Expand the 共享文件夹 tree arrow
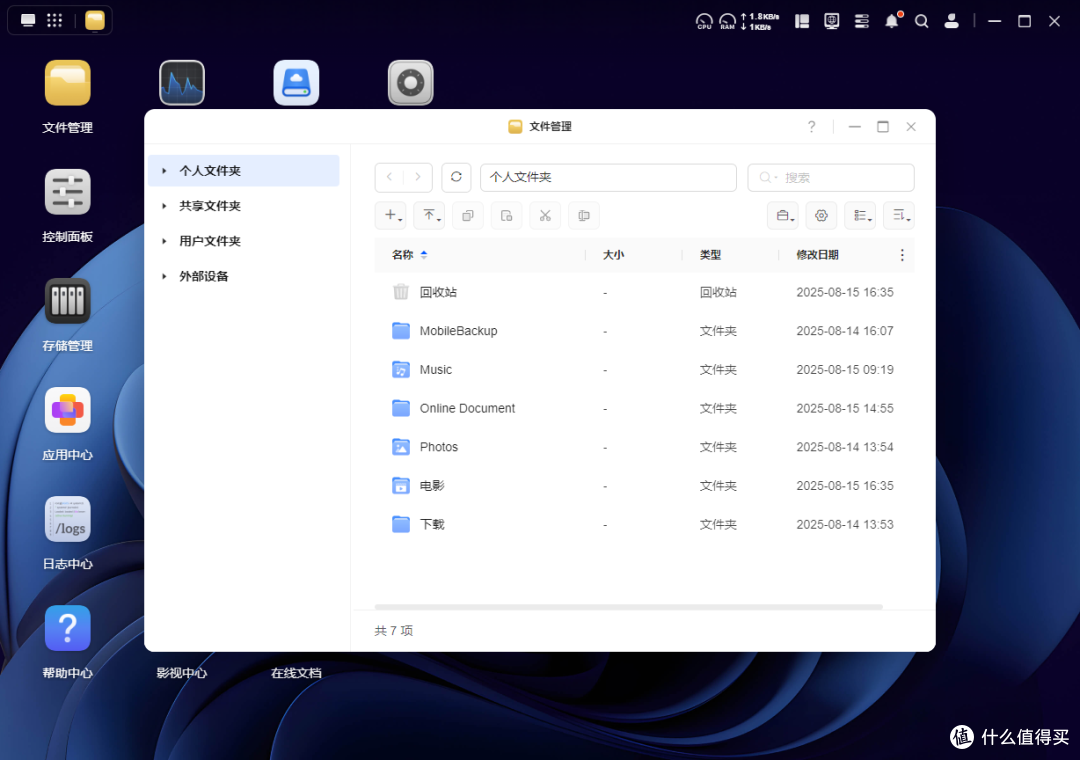 (164, 206)
